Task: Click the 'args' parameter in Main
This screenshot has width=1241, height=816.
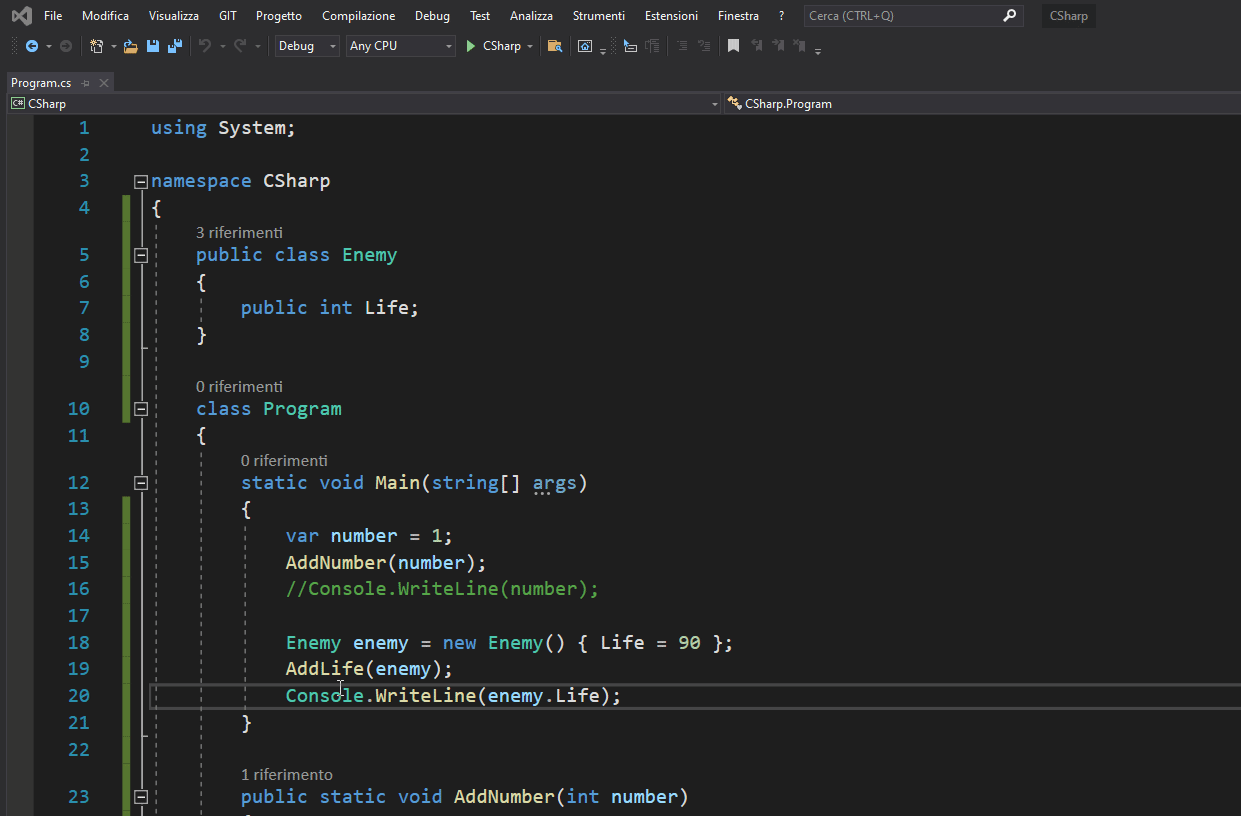Action: pos(554,483)
